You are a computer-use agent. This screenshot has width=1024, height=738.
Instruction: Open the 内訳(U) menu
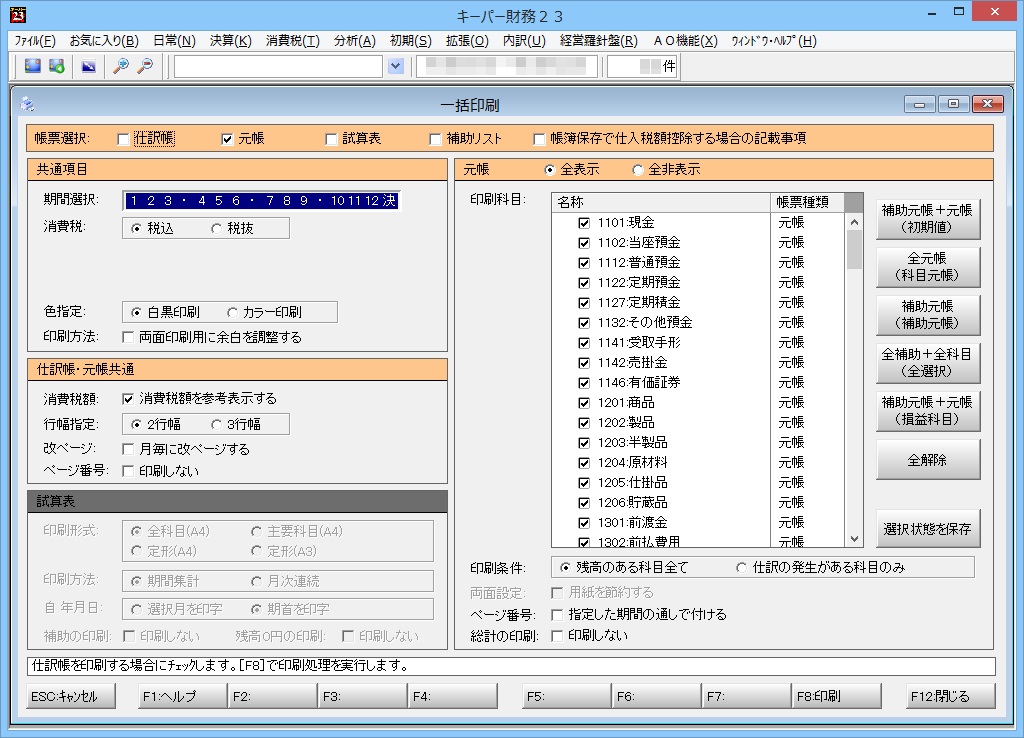pyautogui.click(x=524, y=40)
